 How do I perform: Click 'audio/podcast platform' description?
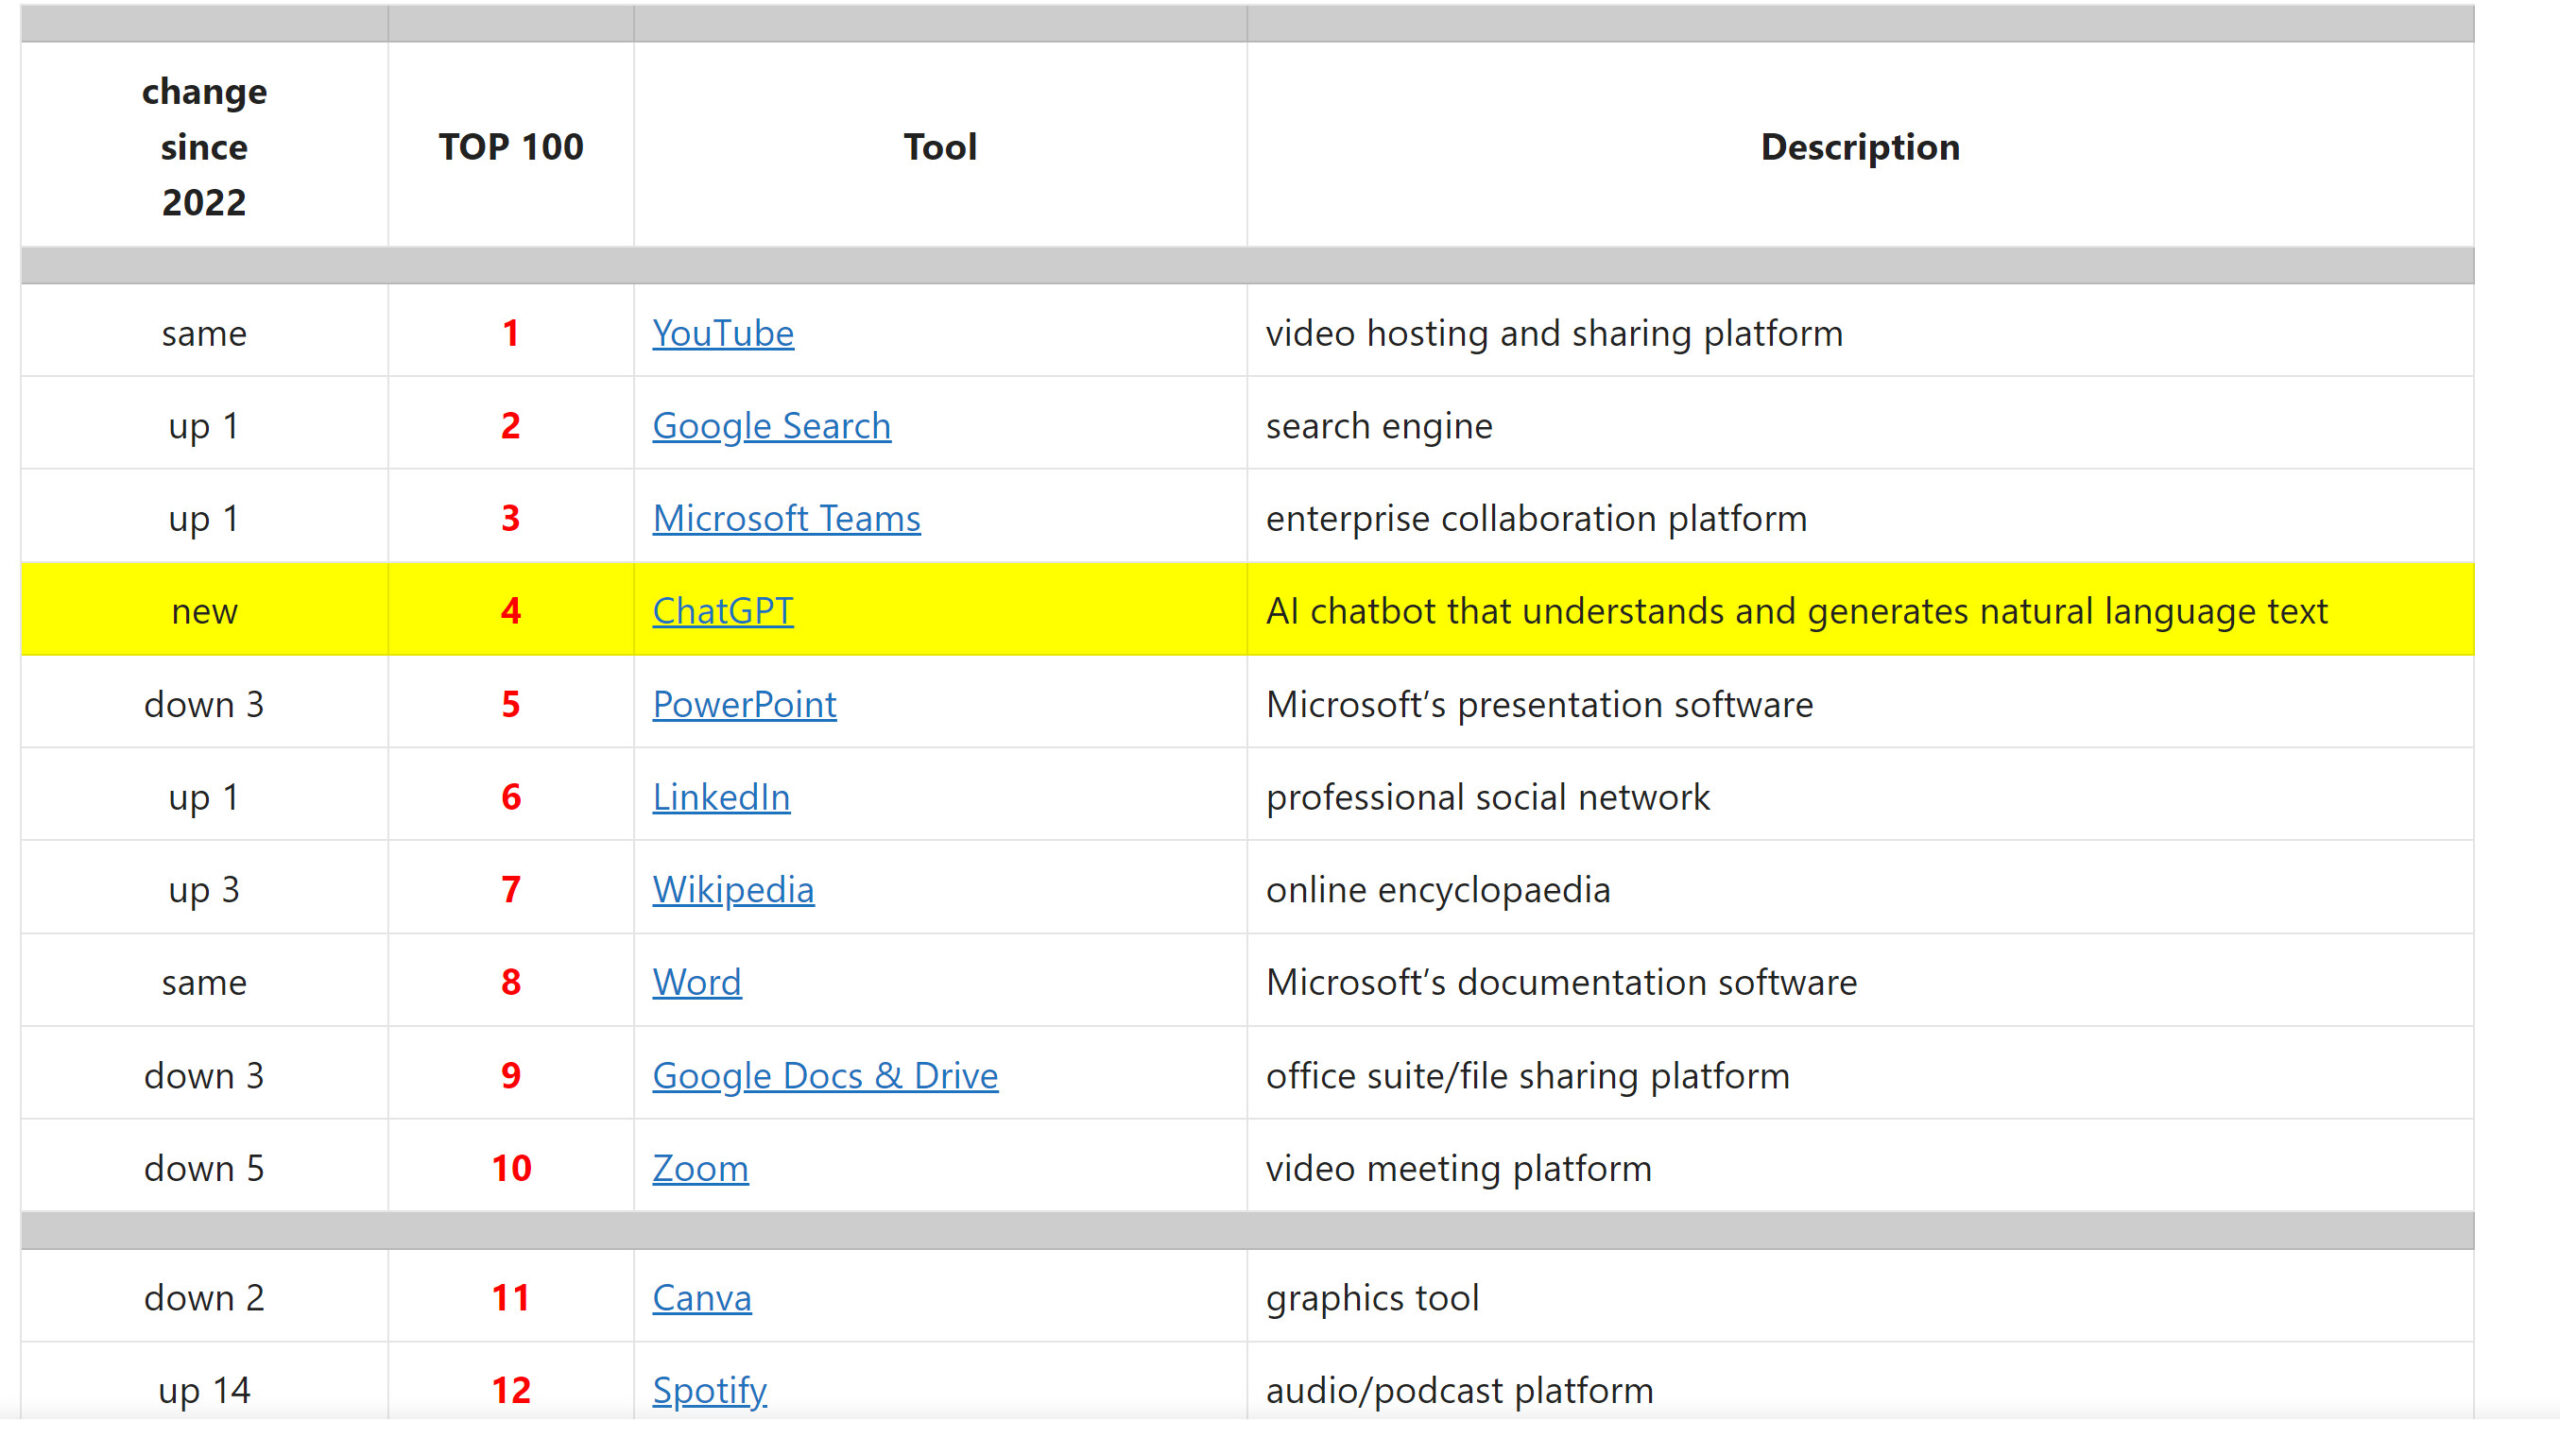point(1459,1390)
